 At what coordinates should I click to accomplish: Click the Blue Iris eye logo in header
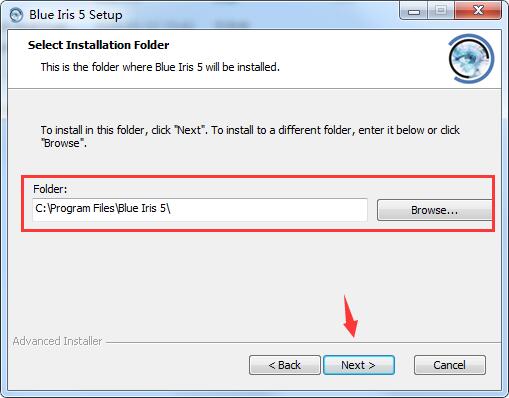point(471,59)
